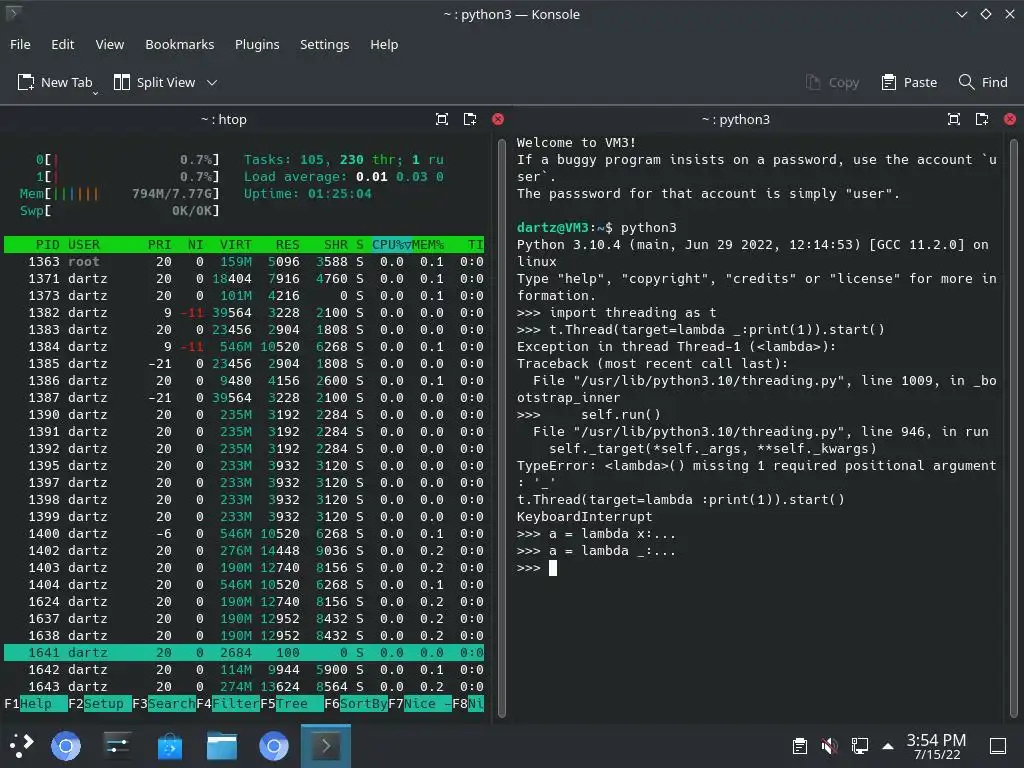1024x768 pixels.
Task: Click the htop F3 Search button
Action: (x=164, y=703)
